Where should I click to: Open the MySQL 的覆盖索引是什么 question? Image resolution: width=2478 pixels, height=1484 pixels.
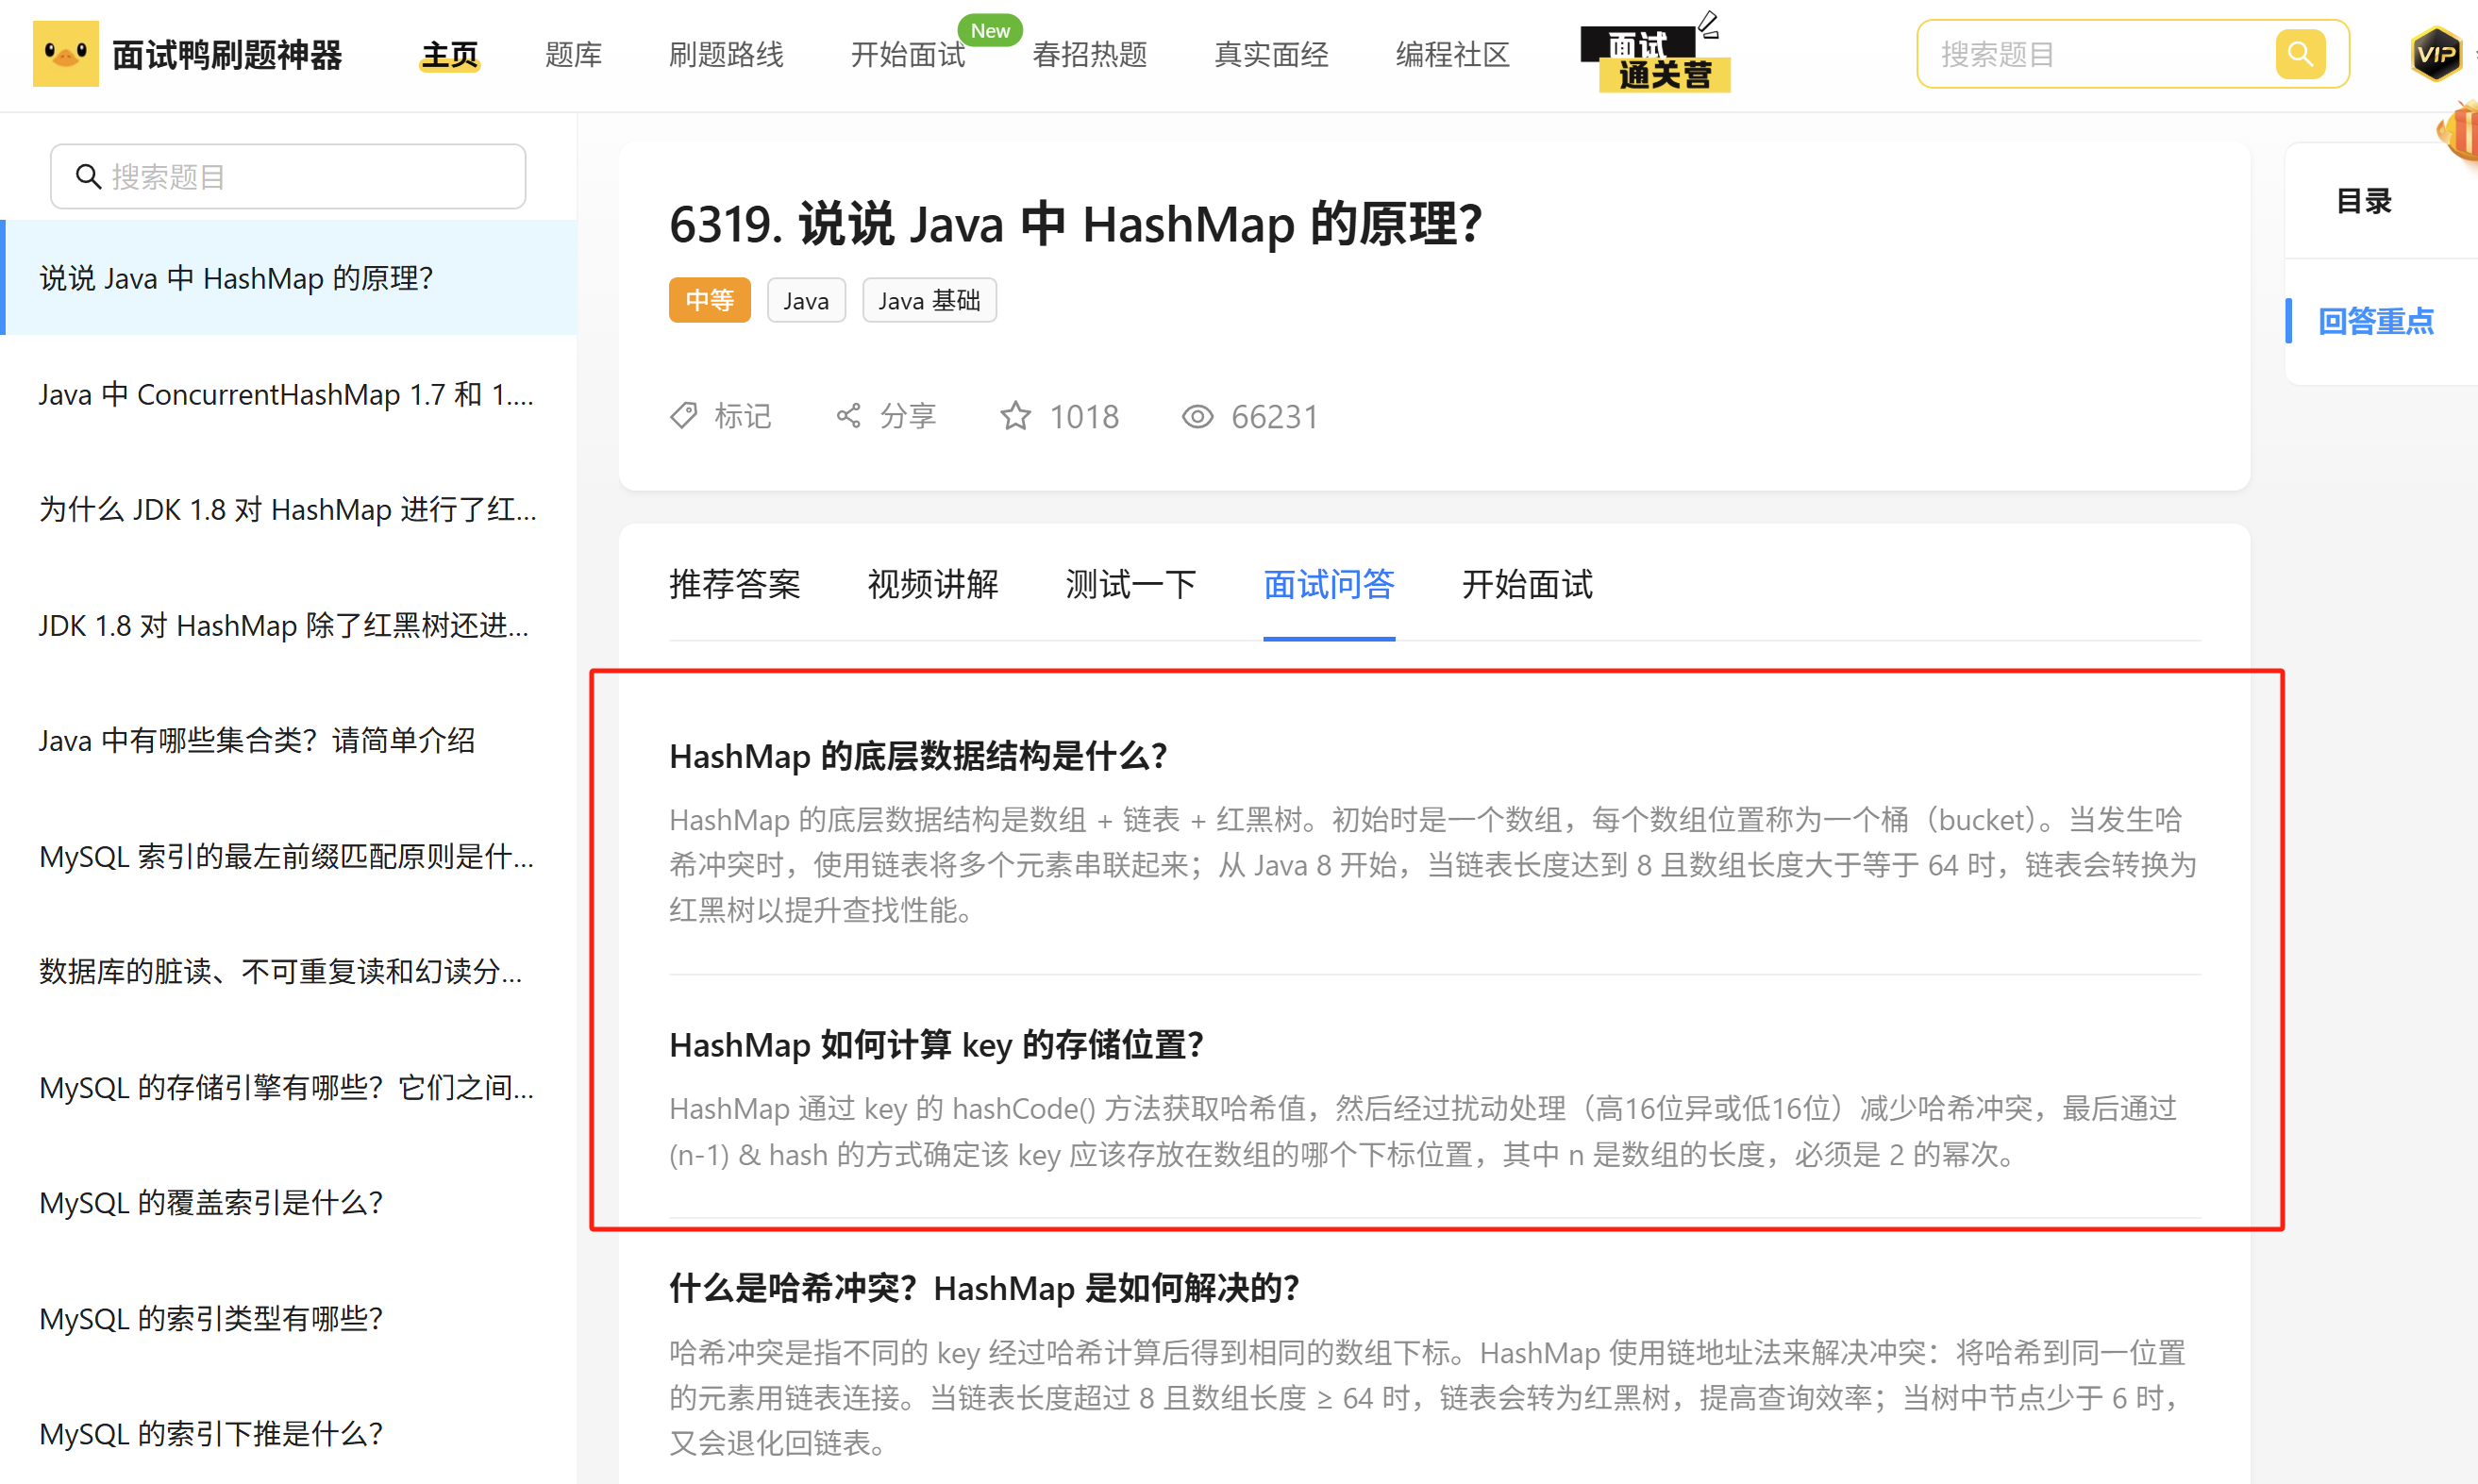click(211, 1203)
